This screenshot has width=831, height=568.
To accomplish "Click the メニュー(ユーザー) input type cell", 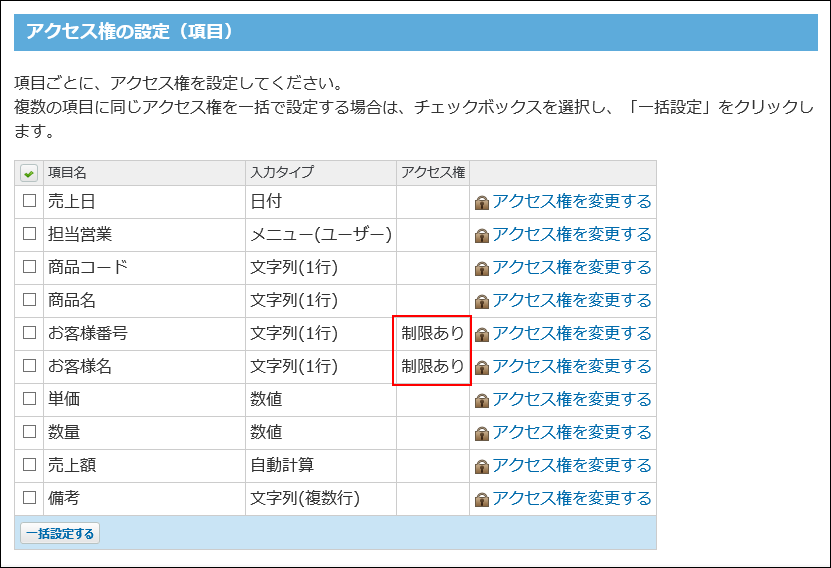I will [x=321, y=234].
